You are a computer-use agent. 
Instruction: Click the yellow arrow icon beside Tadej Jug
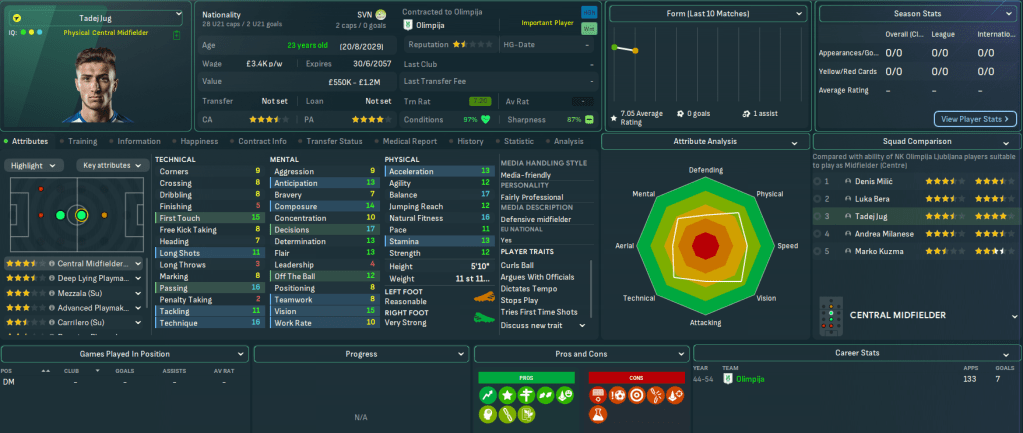coord(17,18)
